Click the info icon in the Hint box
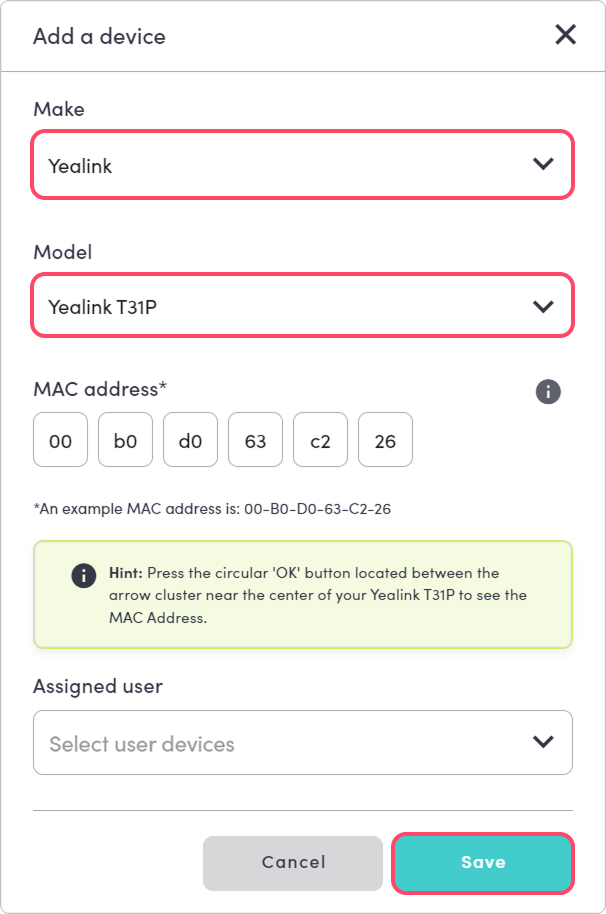This screenshot has width=606, height=914. 84,575
